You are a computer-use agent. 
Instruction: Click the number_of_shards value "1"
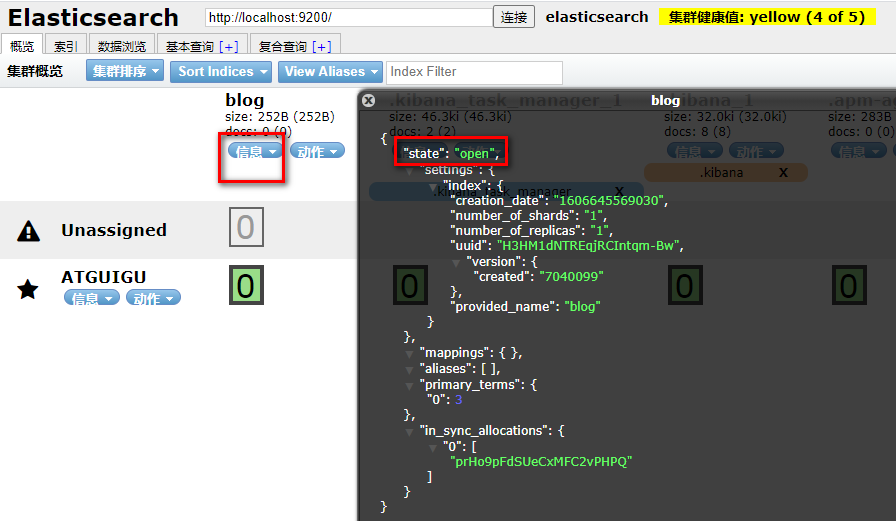click(x=596, y=216)
